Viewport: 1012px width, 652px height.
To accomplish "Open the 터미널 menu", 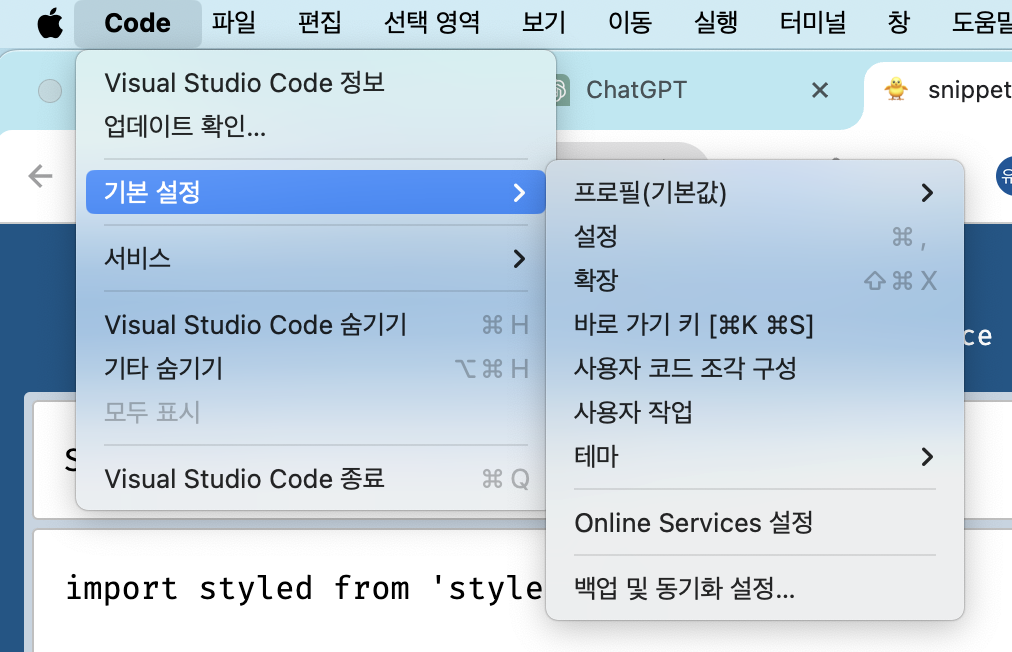I will click(x=813, y=23).
